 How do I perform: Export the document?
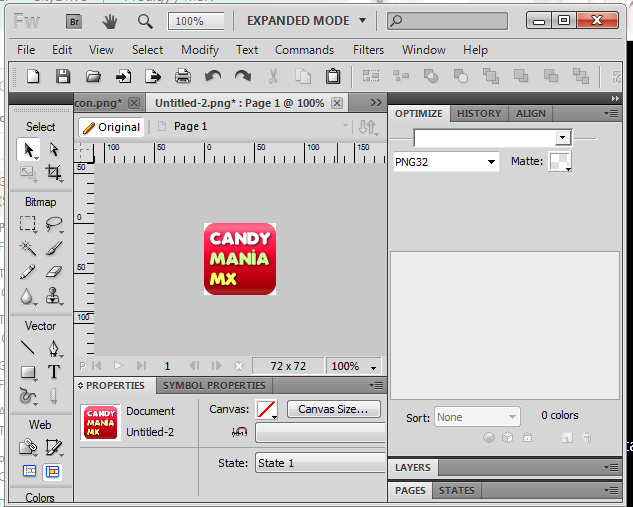153,76
